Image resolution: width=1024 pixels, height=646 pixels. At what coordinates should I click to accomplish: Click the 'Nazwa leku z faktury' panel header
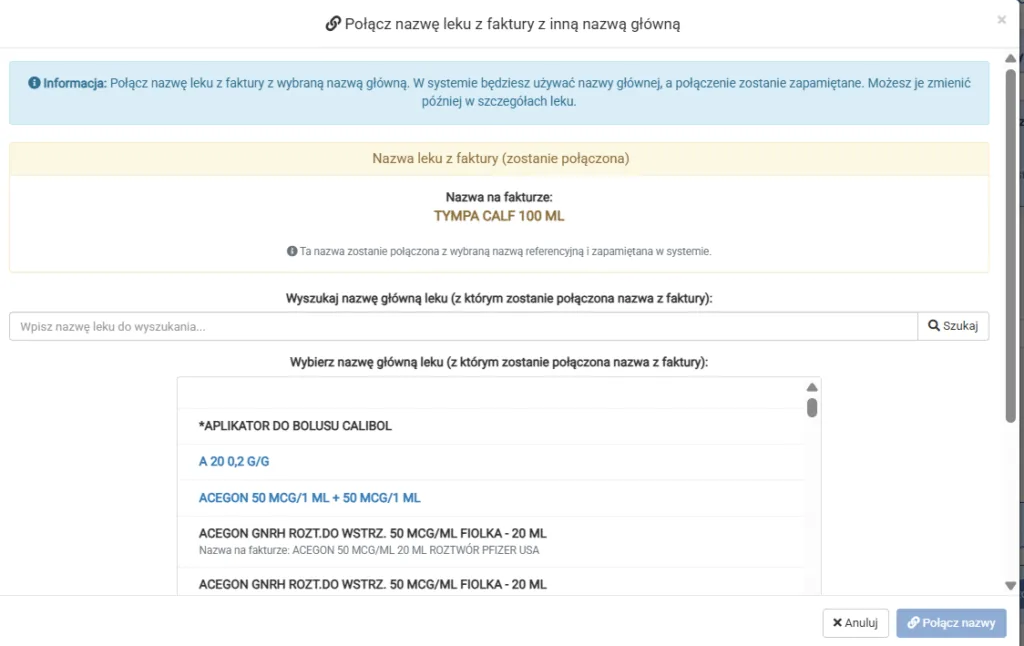[499, 159]
